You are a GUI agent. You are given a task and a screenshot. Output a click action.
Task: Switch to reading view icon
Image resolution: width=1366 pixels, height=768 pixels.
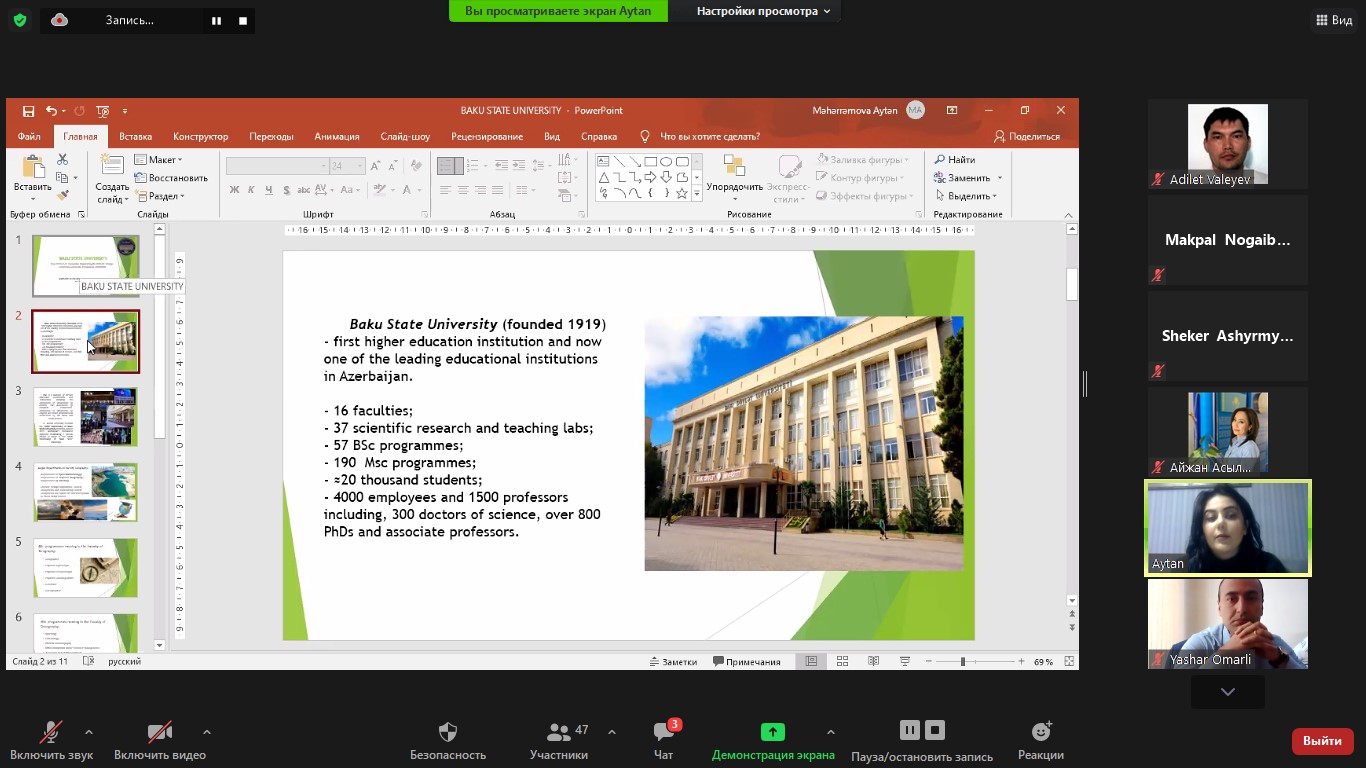[x=873, y=662]
